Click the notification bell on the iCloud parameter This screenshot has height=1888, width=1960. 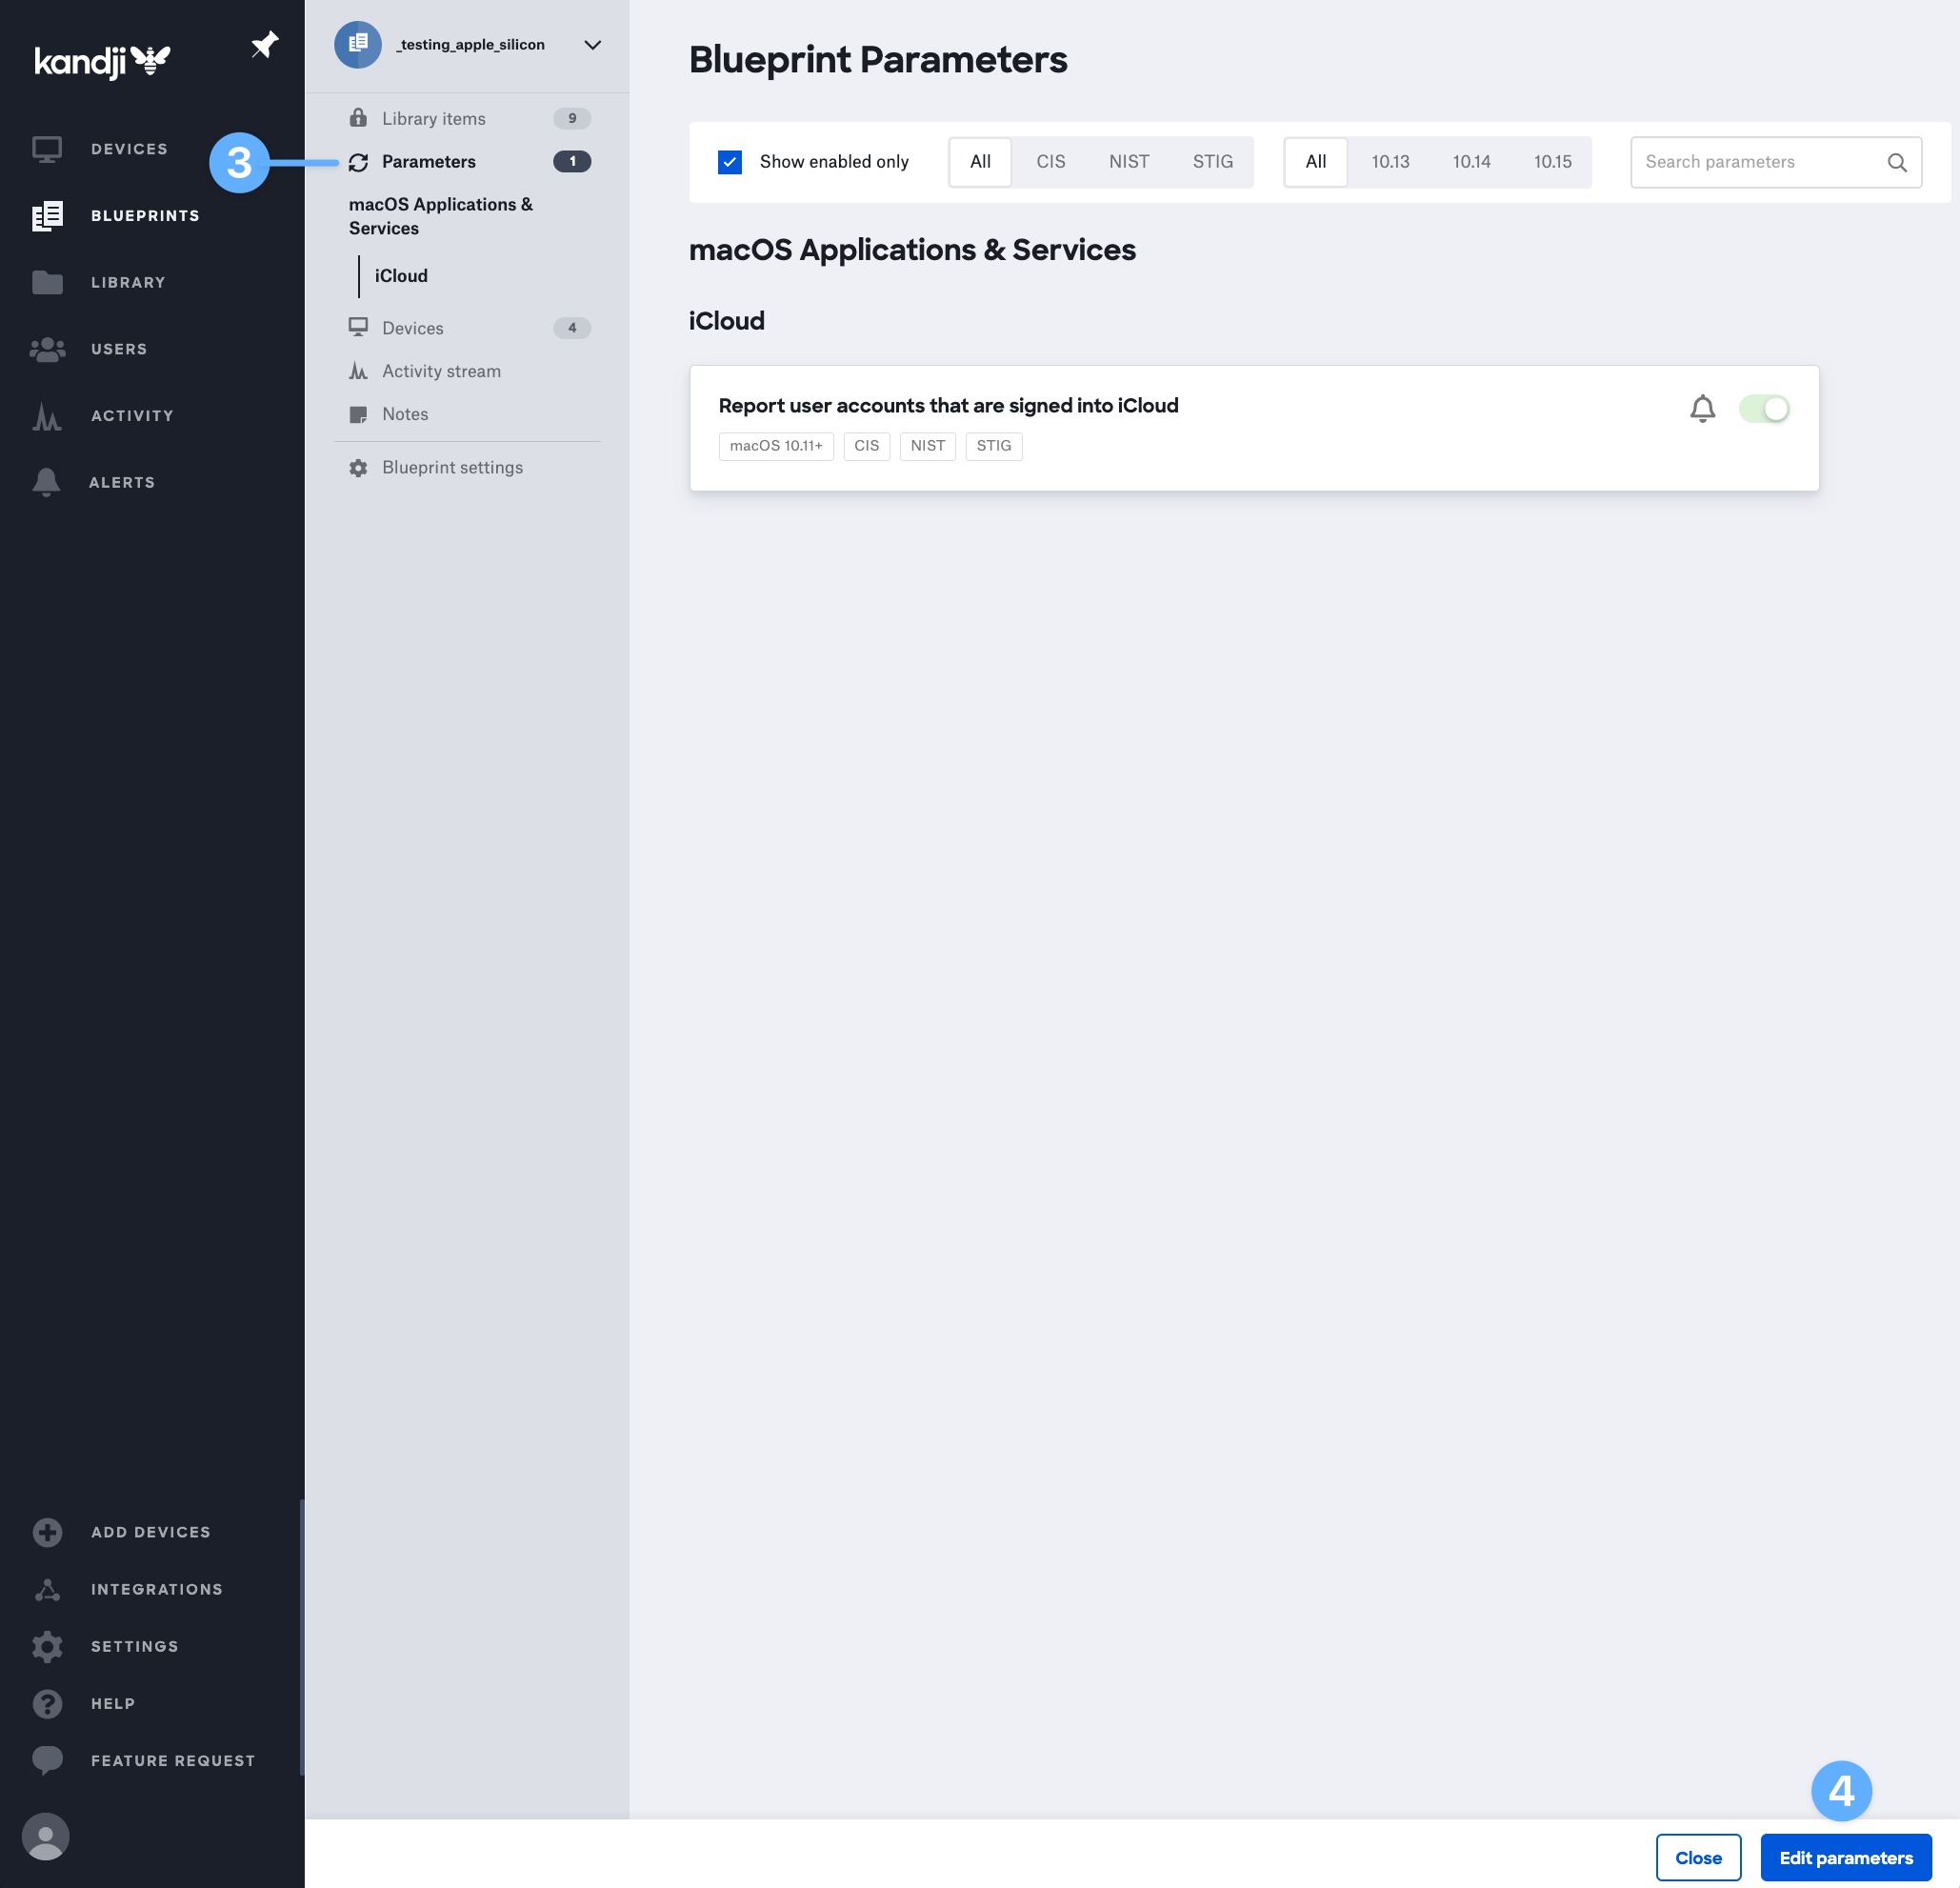tap(1702, 408)
